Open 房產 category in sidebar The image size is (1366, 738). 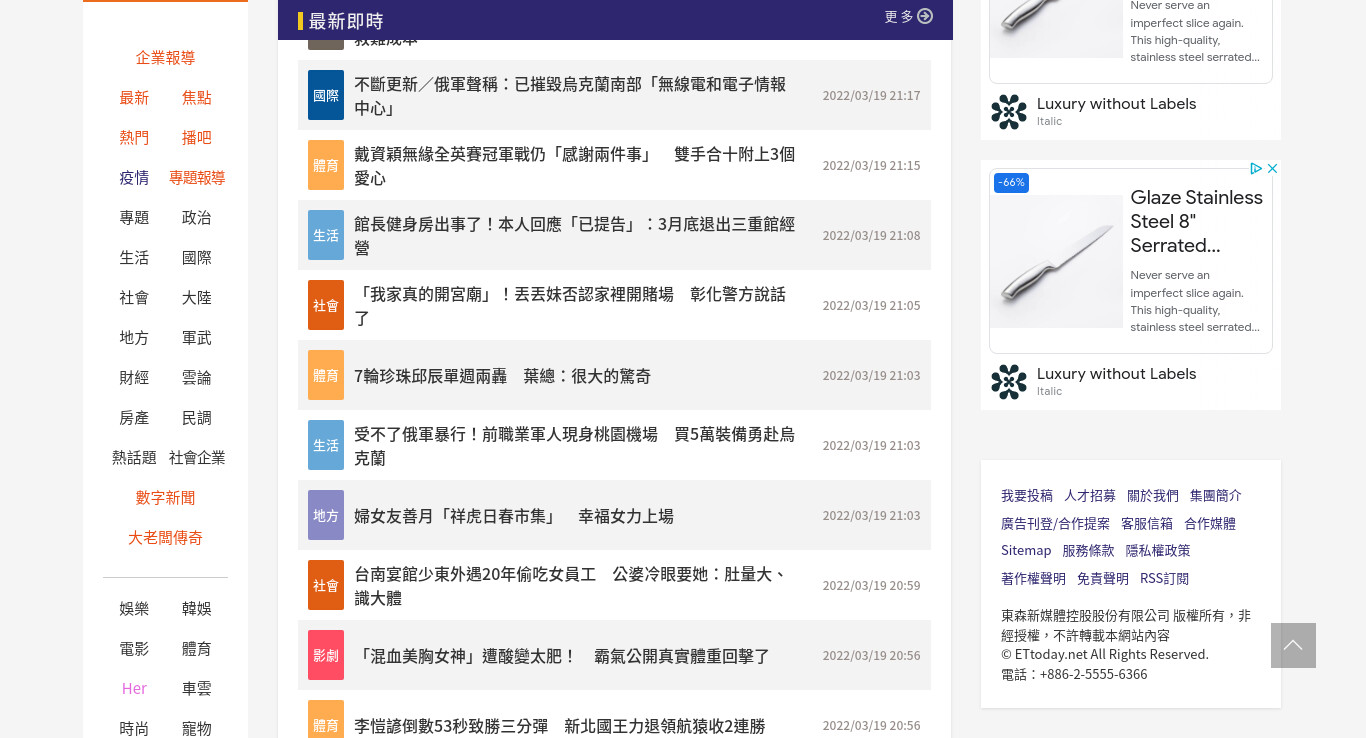(x=134, y=418)
